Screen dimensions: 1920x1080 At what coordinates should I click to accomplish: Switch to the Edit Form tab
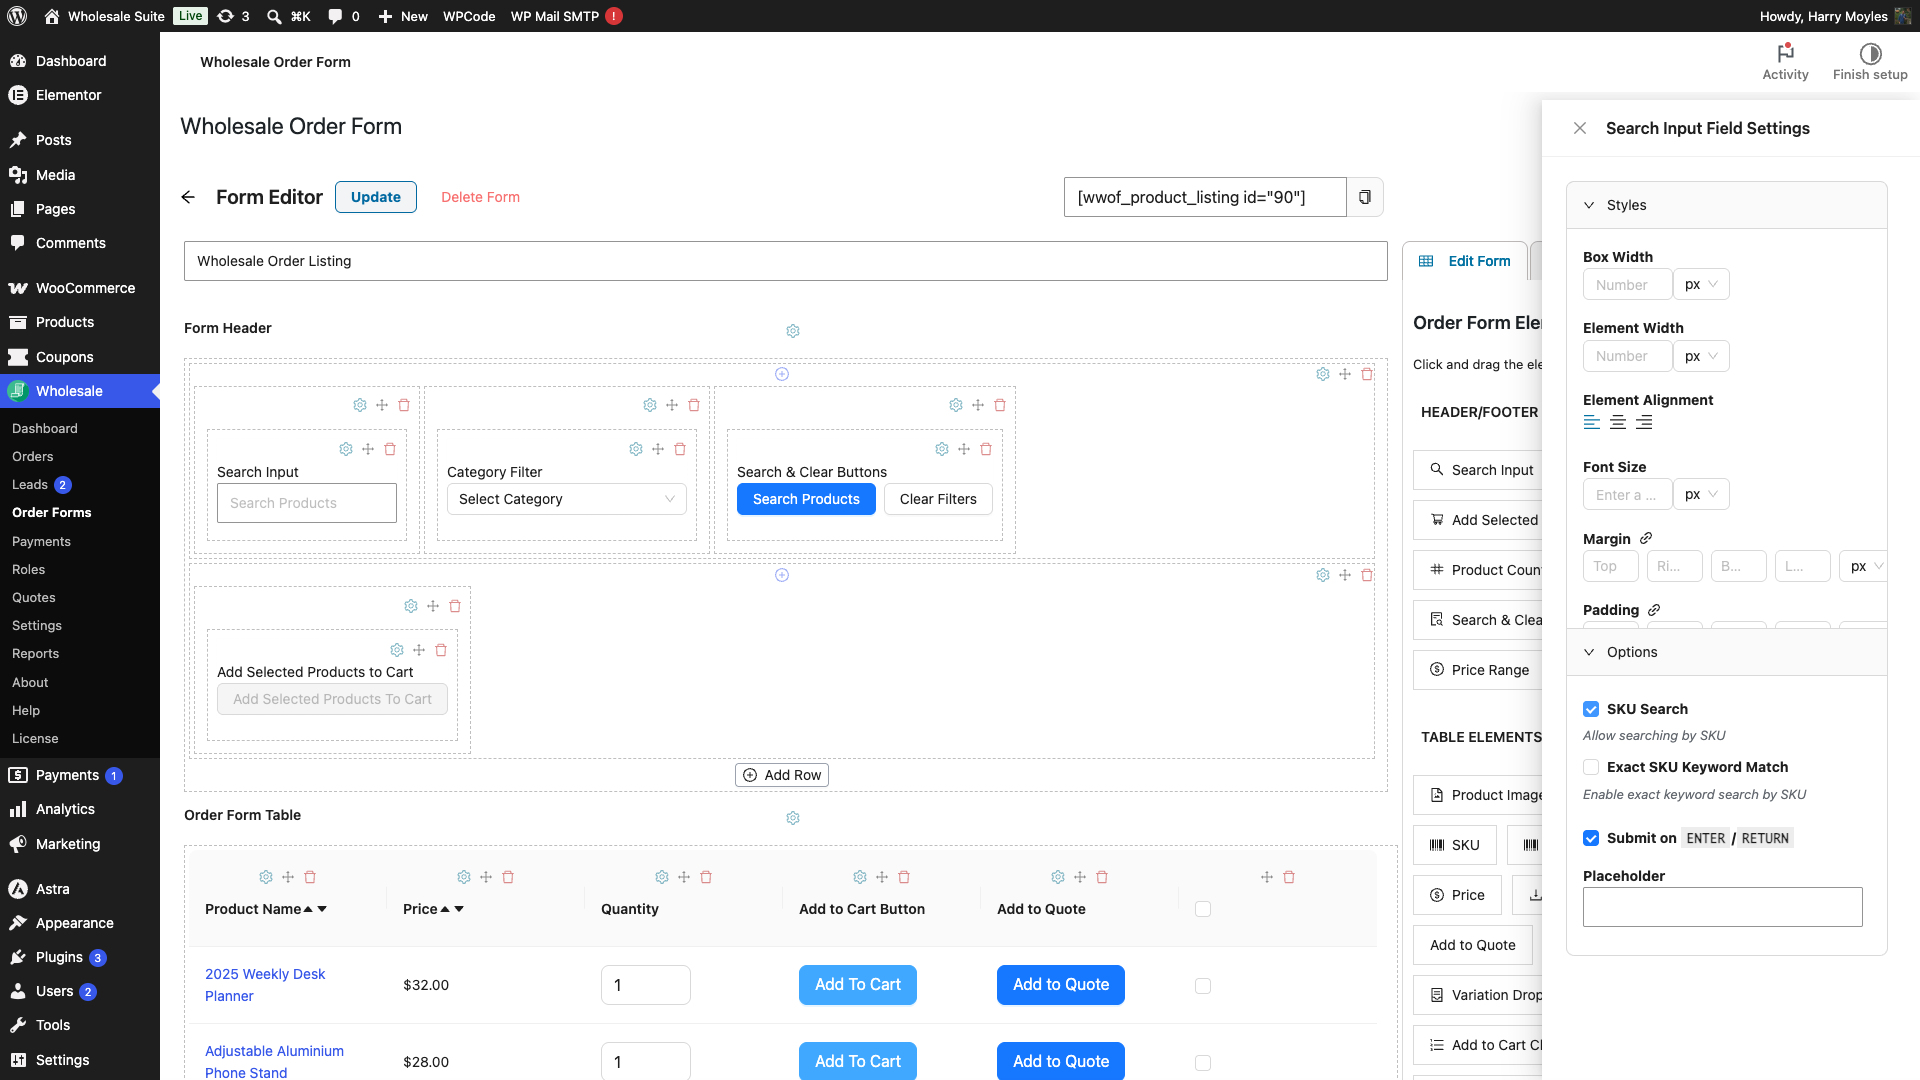[x=1465, y=261]
